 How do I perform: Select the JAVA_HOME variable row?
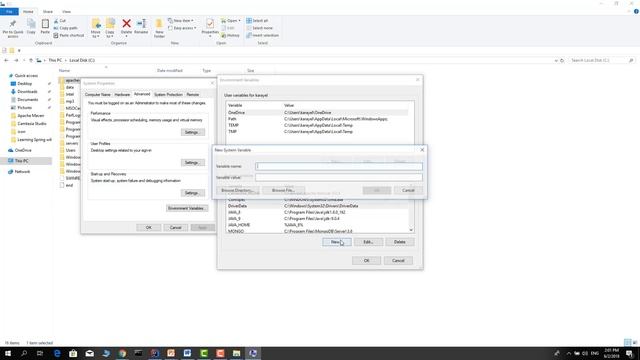tap(318, 225)
